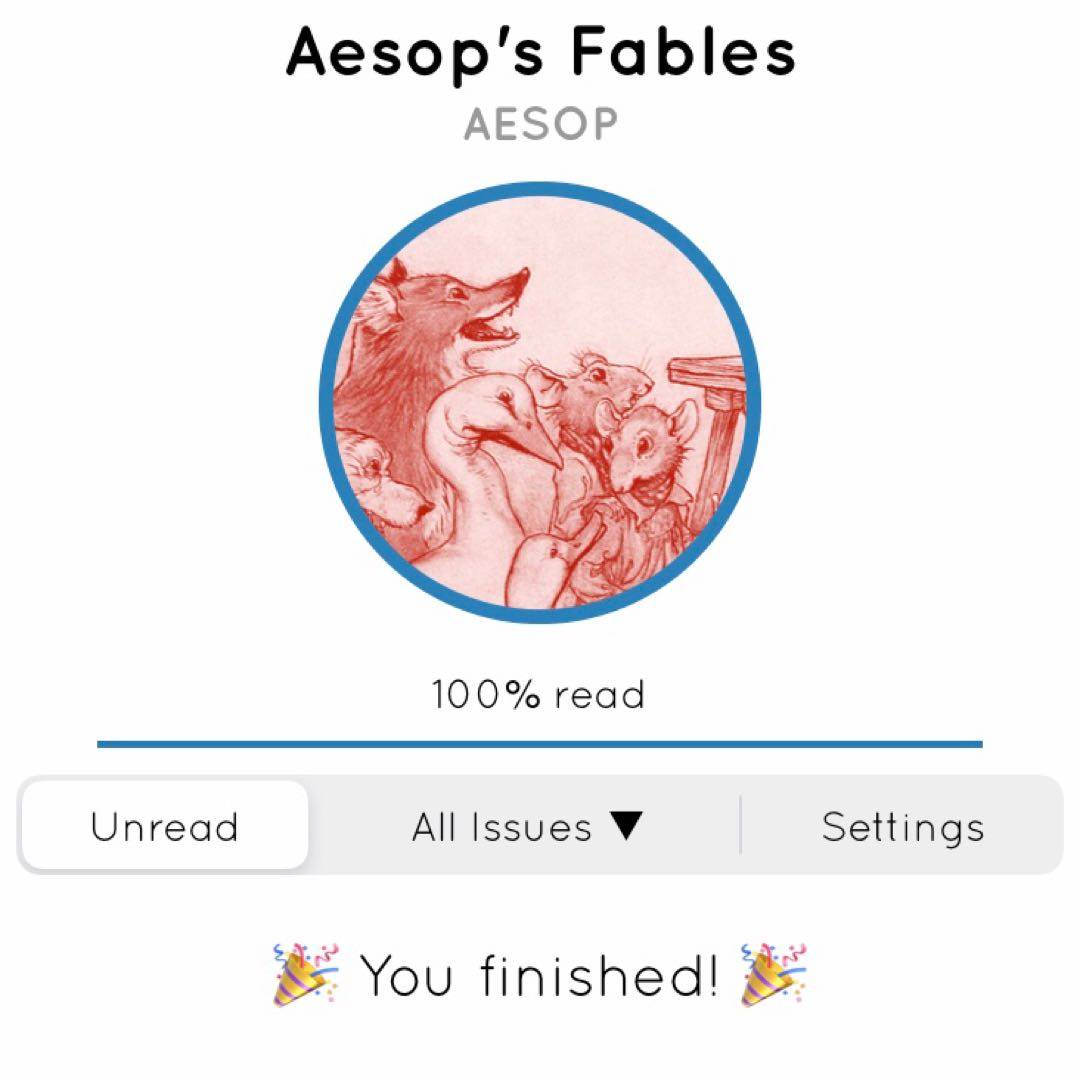Click the divider left of Settings
The width and height of the screenshot is (1080, 1080).
(x=740, y=826)
